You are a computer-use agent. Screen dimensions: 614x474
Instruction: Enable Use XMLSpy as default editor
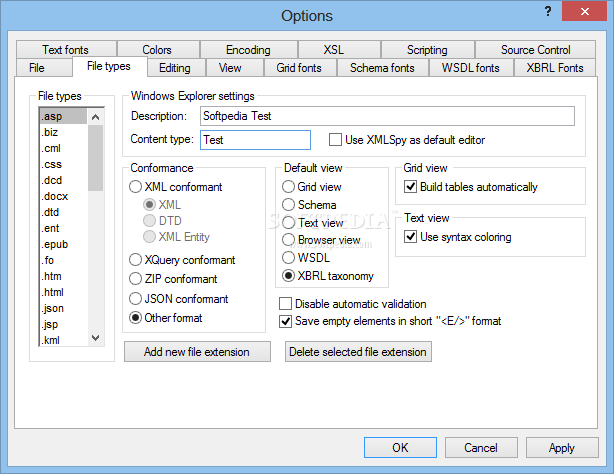pyautogui.click(x=334, y=140)
